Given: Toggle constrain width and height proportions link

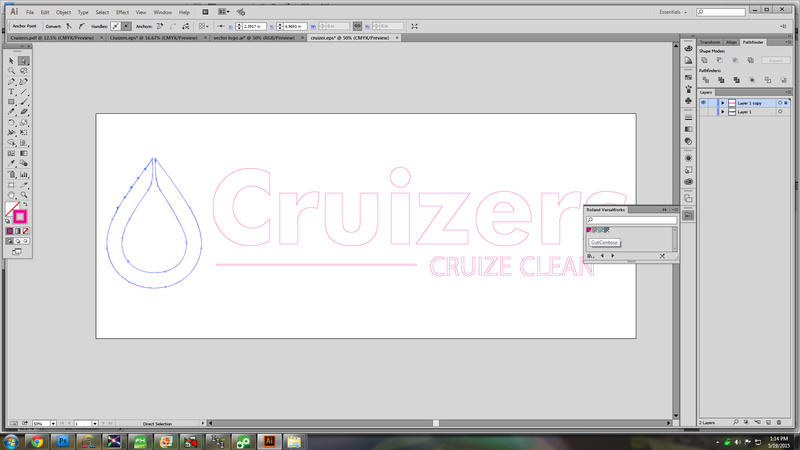Looking at the screenshot, I should pyautogui.click(x=357, y=26).
